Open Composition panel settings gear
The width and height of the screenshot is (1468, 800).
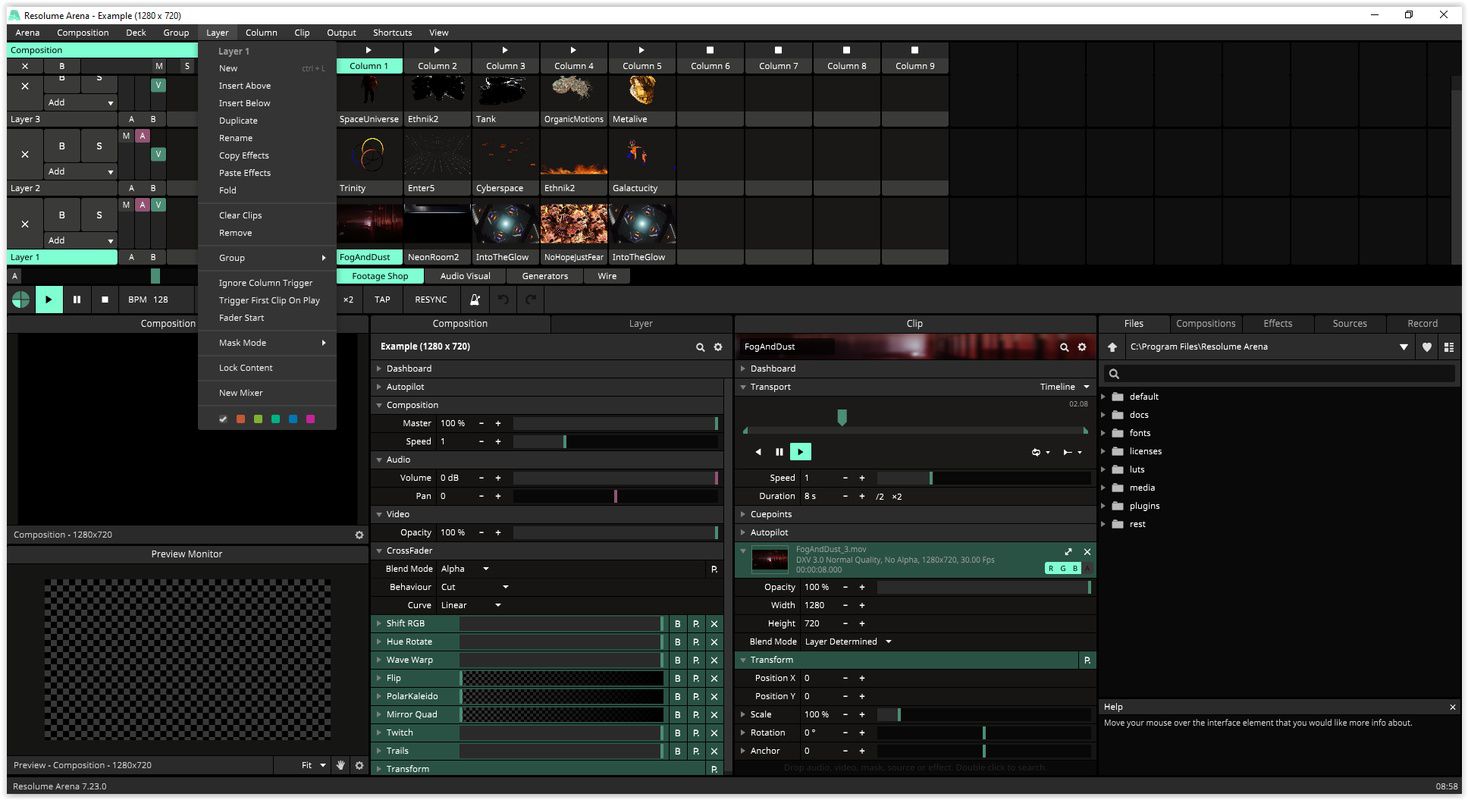pos(717,347)
